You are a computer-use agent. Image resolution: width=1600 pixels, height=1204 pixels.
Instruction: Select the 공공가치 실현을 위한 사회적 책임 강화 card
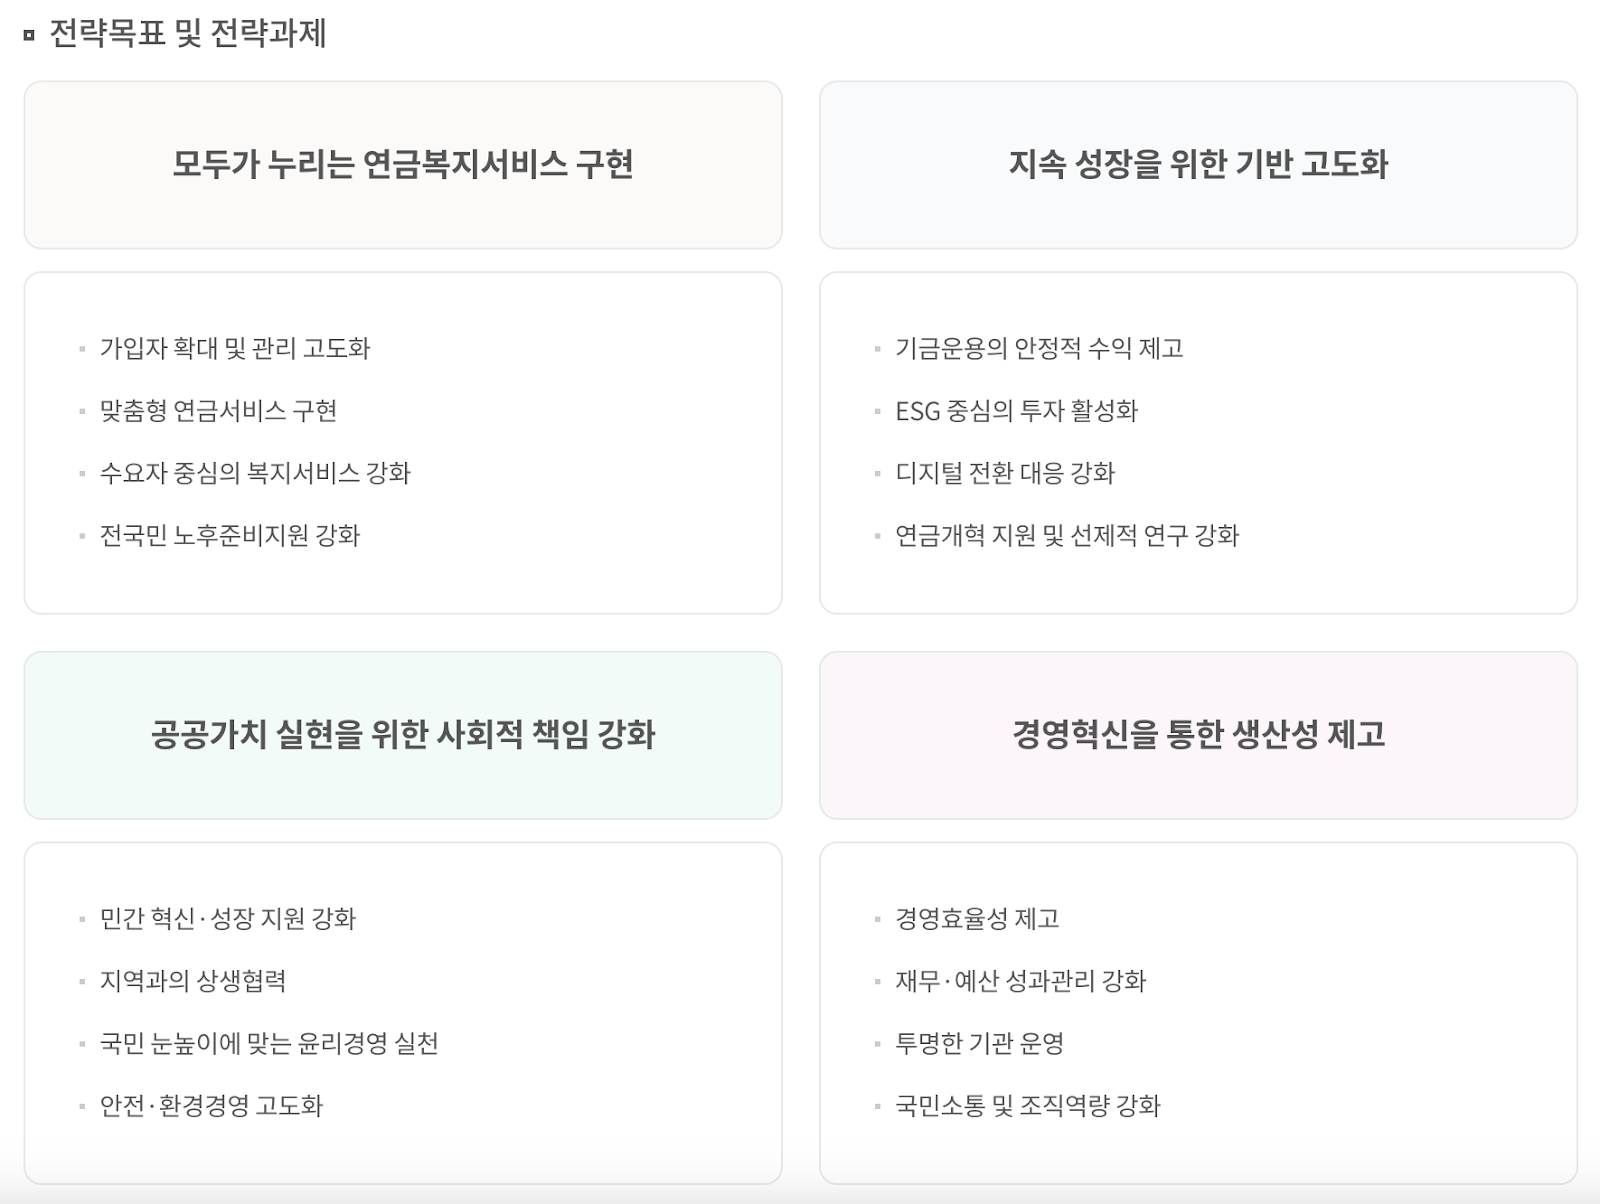click(x=403, y=735)
